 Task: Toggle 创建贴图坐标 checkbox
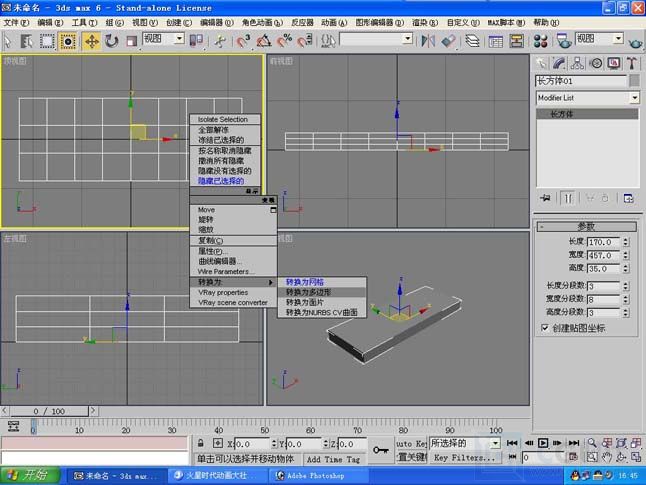[x=545, y=328]
